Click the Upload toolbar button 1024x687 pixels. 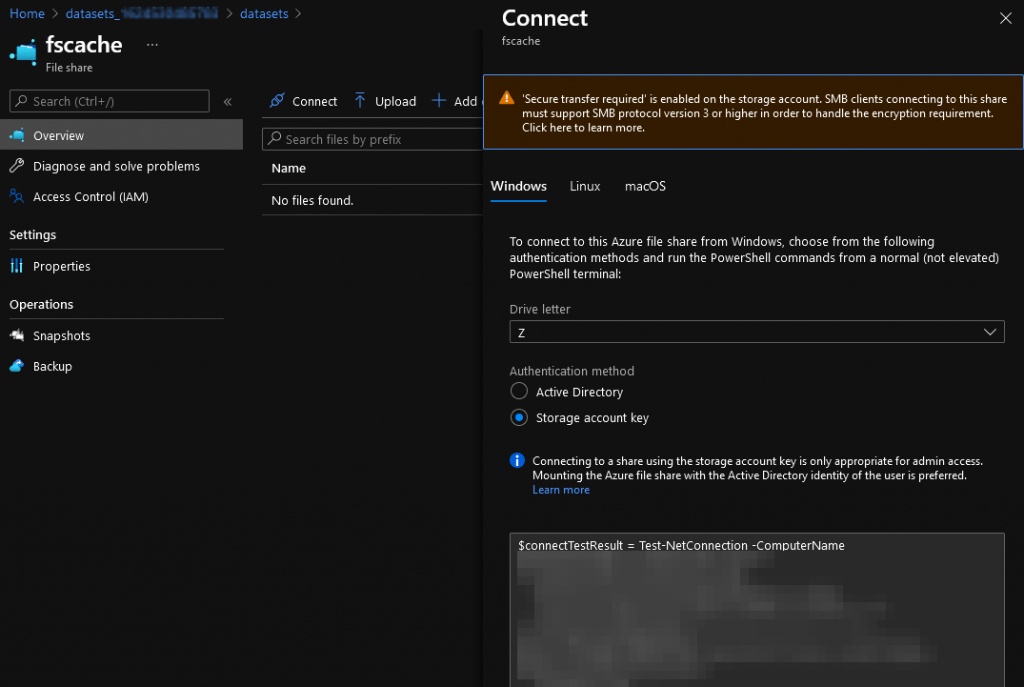pyautogui.click(x=385, y=101)
